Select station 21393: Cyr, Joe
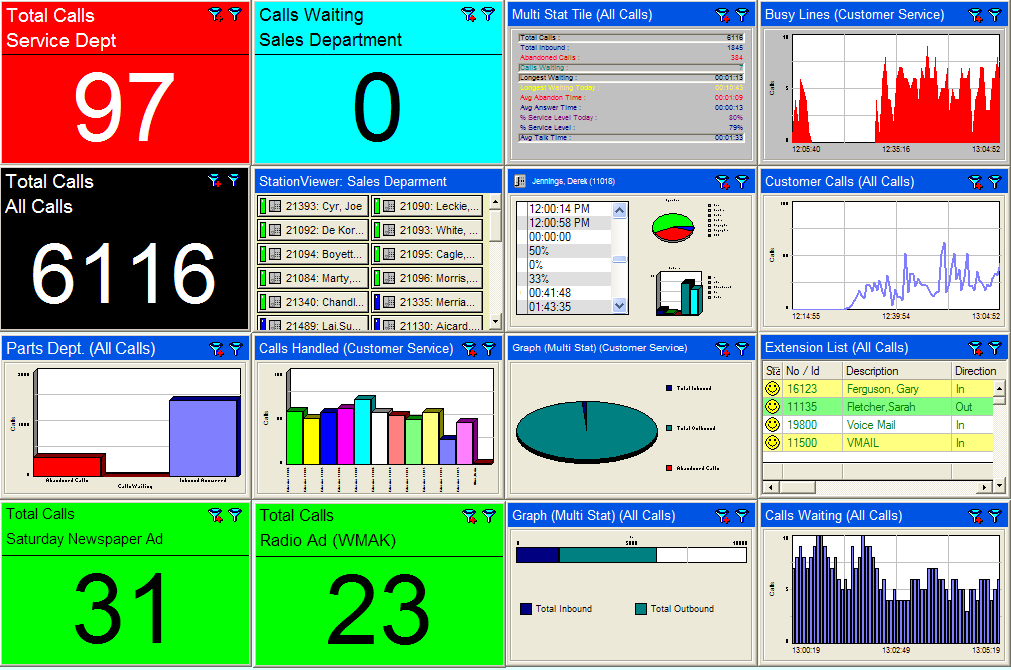1011x670 pixels. tap(312, 206)
